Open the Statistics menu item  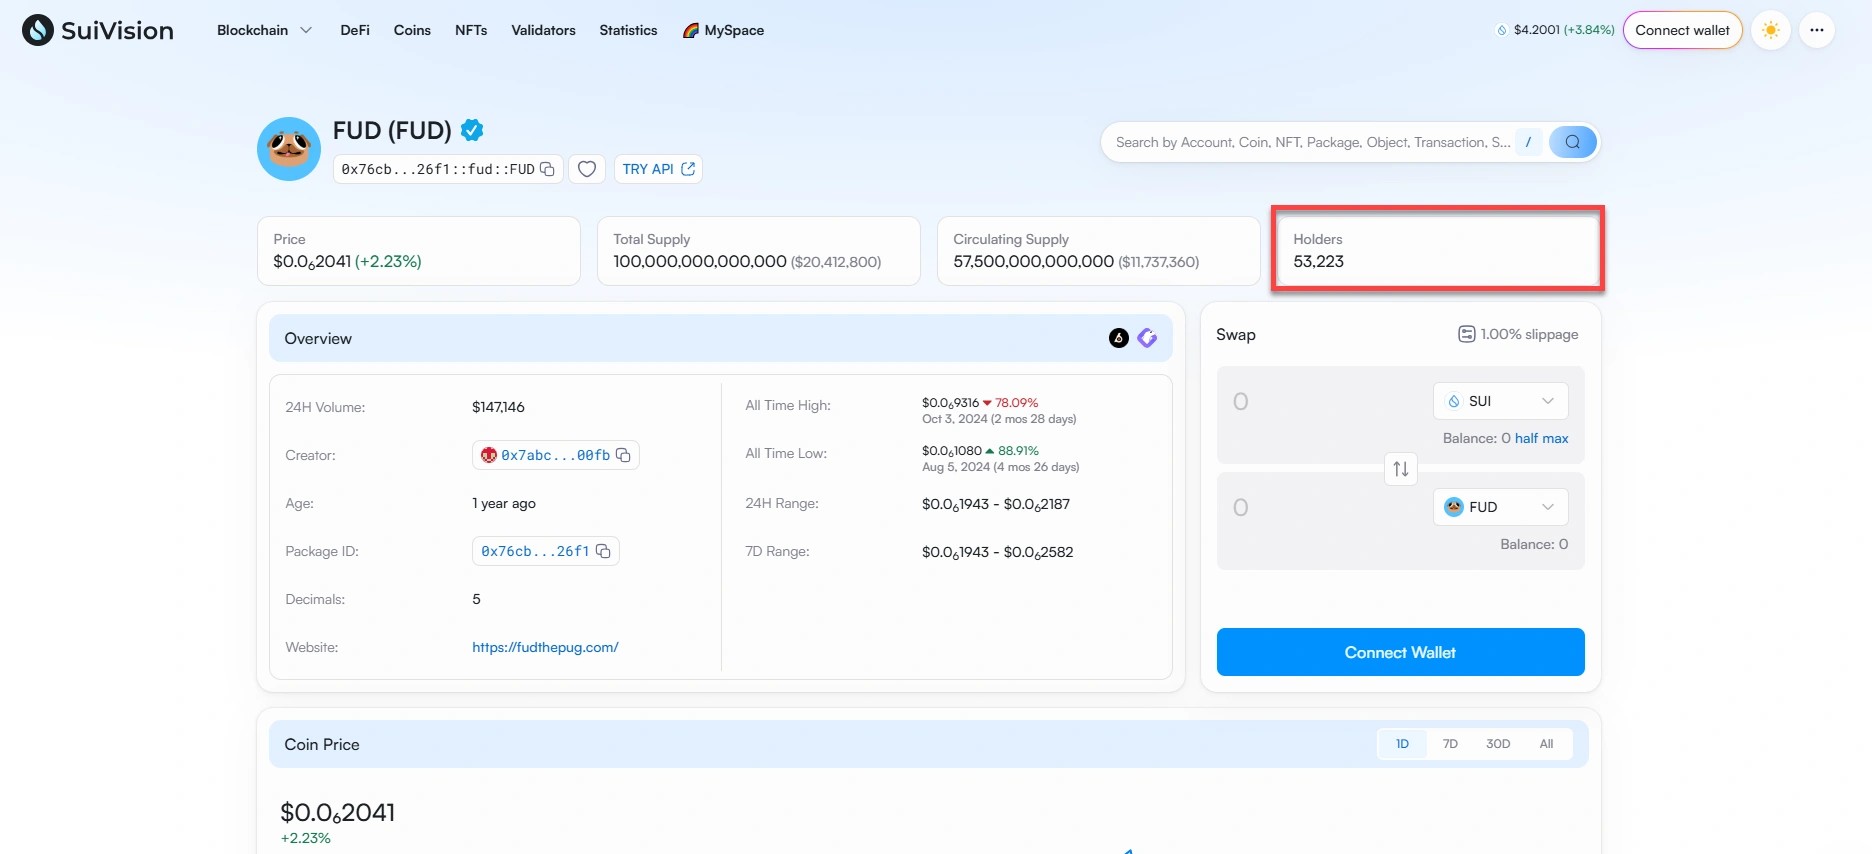628,30
